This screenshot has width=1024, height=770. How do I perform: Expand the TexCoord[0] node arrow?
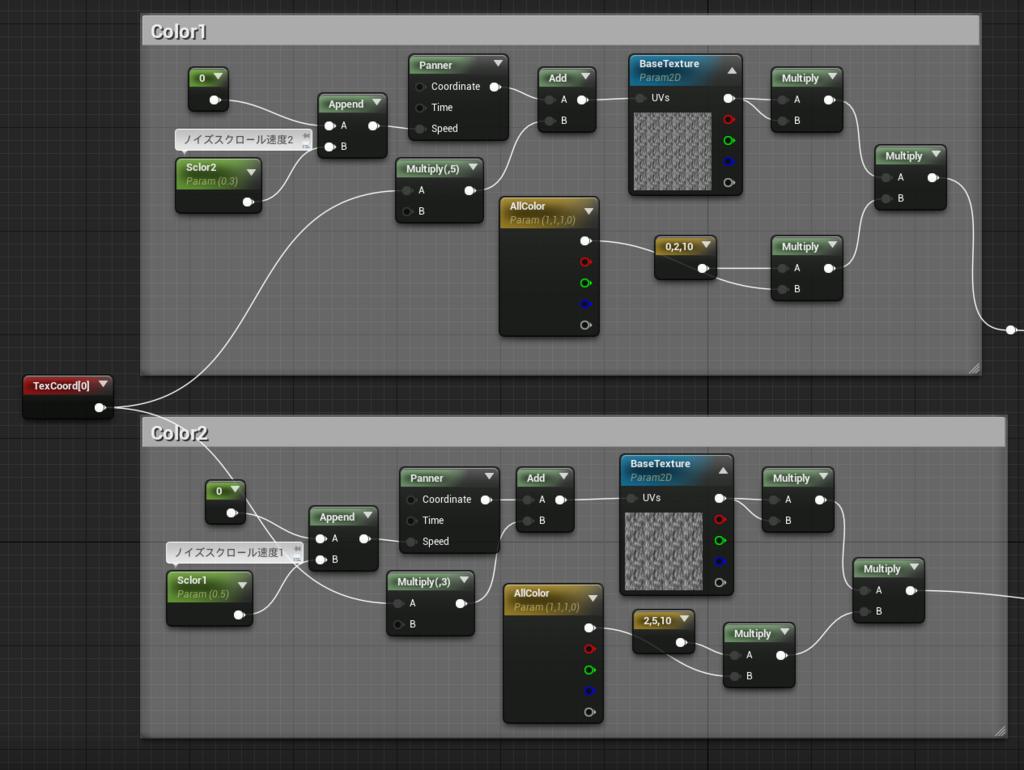[x=103, y=384]
